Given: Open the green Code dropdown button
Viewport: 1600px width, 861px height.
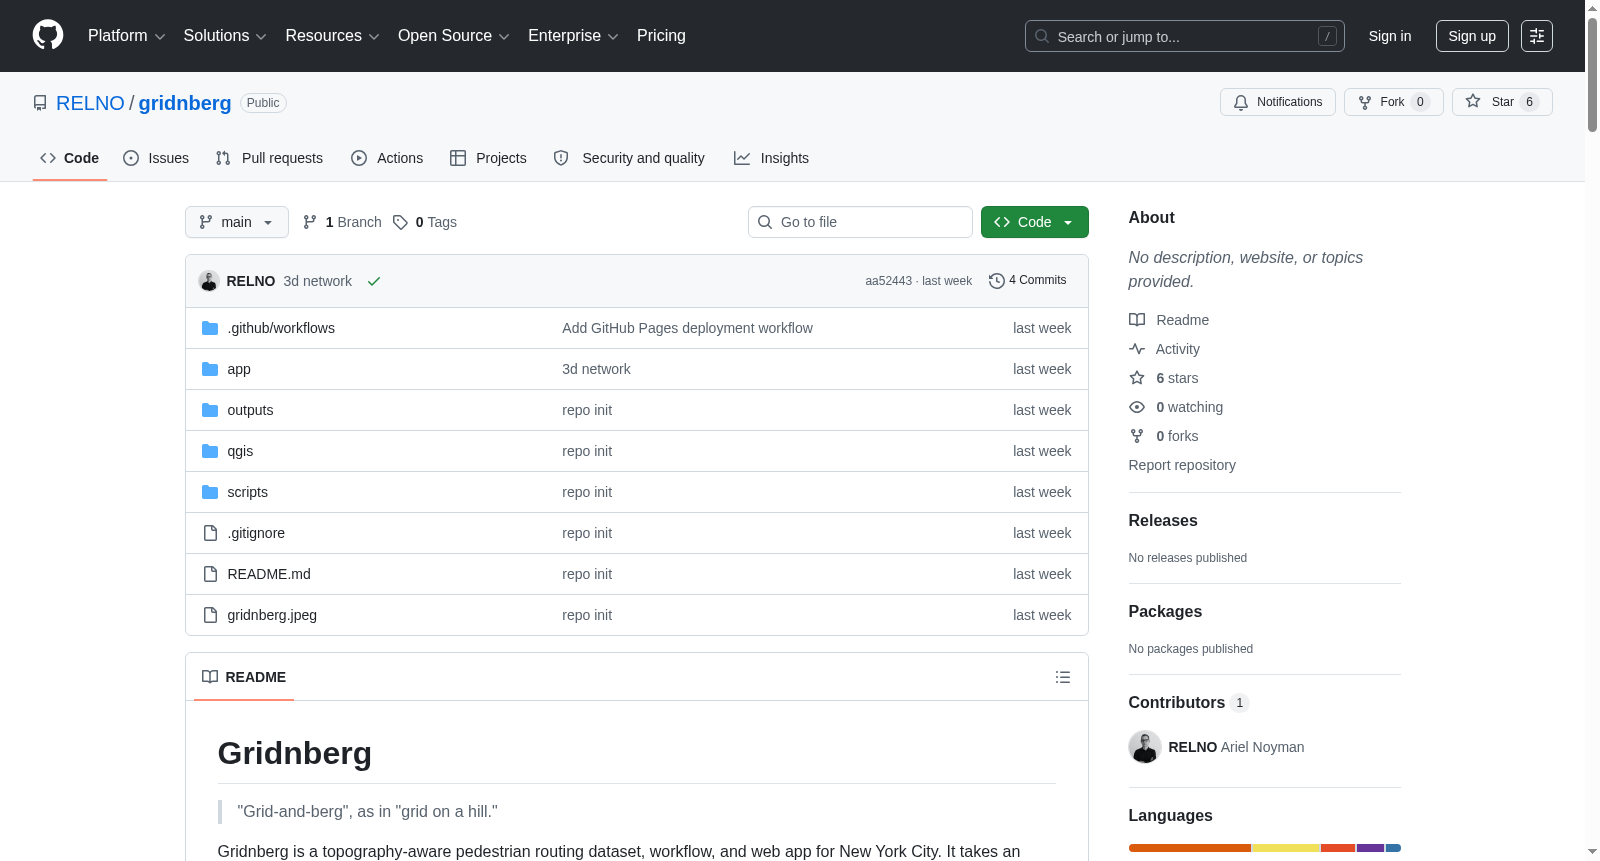Looking at the screenshot, I should (1035, 222).
